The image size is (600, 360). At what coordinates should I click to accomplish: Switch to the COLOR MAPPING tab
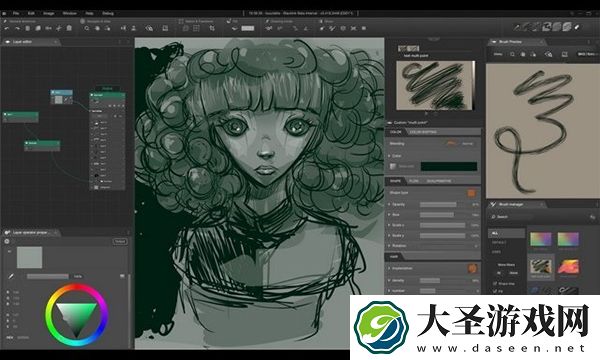[x=422, y=132]
